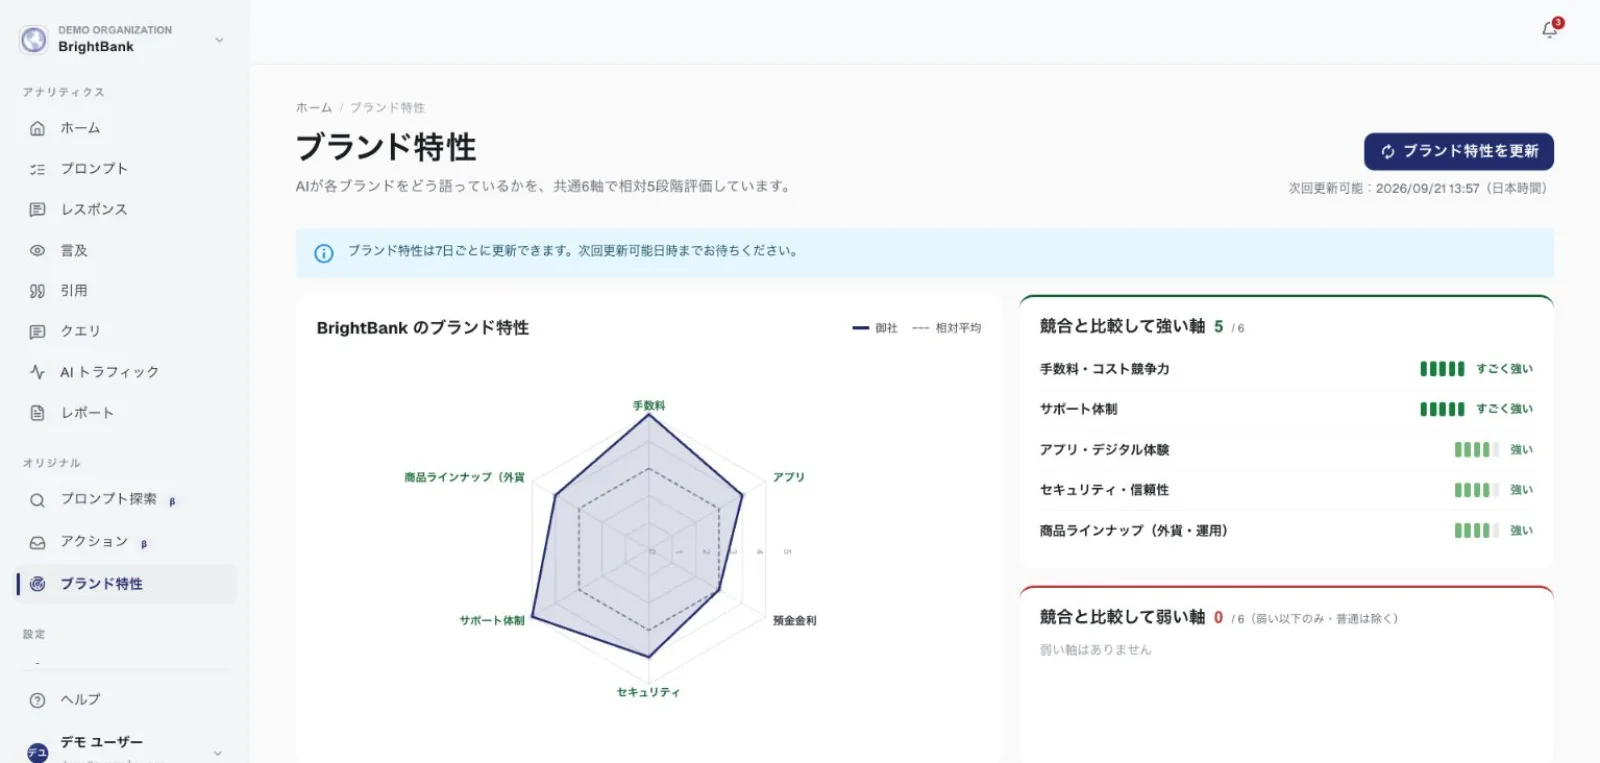The image size is (1600, 763).
Task: Click the アクション inbox icon
Action: point(37,542)
